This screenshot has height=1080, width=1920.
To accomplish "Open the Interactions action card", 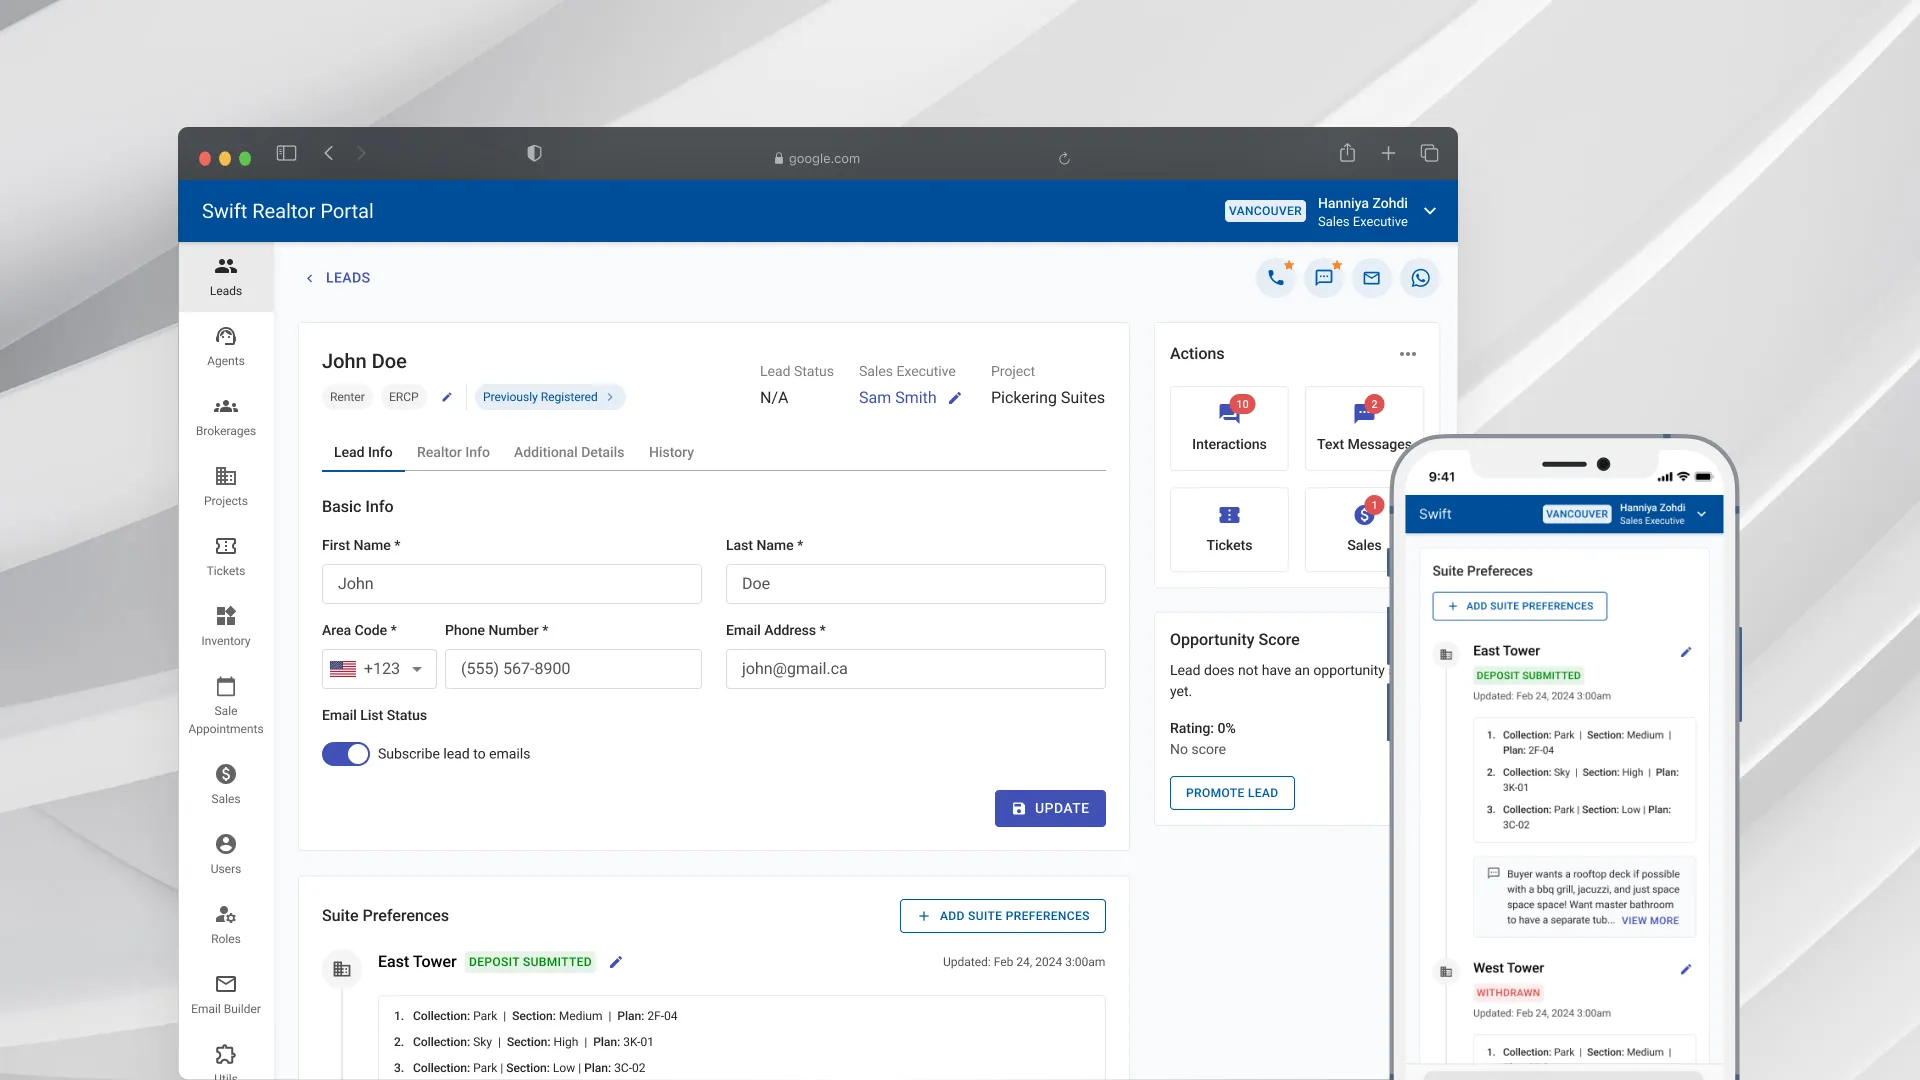I will 1229,428.
